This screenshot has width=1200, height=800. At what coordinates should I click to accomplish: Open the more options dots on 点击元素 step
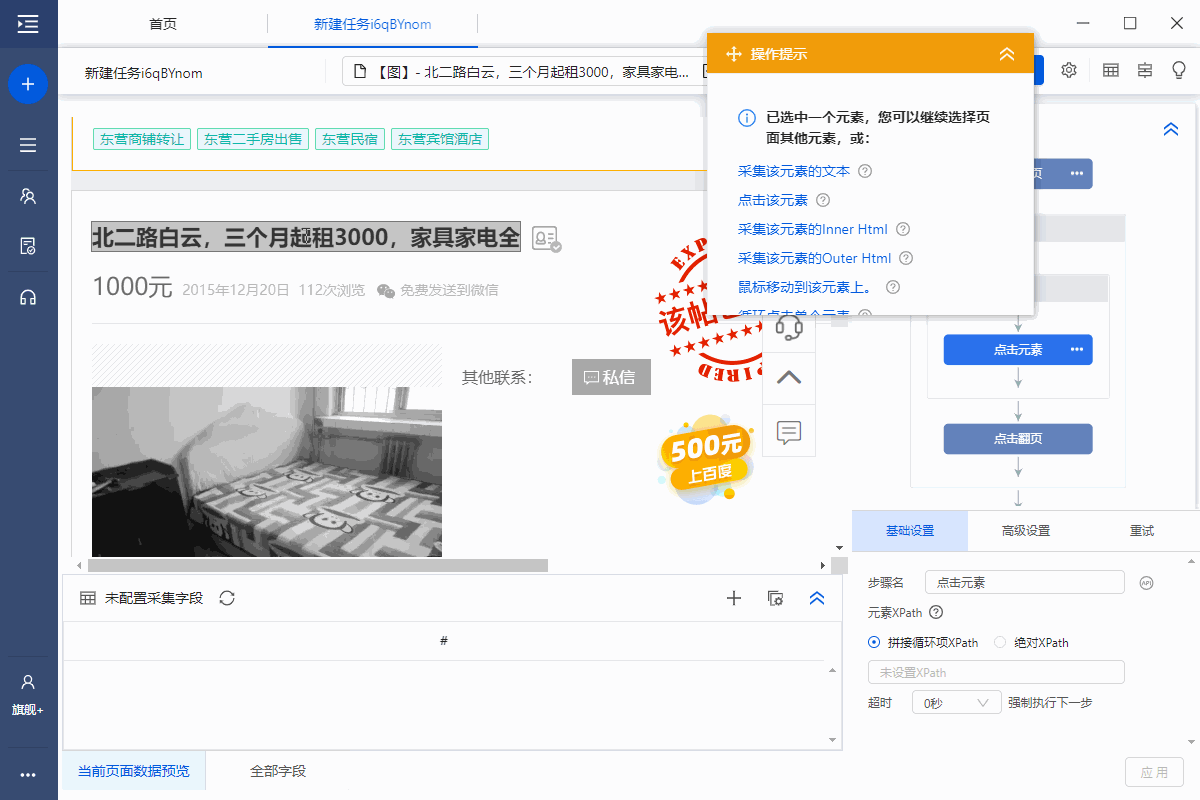(1077, 349)
